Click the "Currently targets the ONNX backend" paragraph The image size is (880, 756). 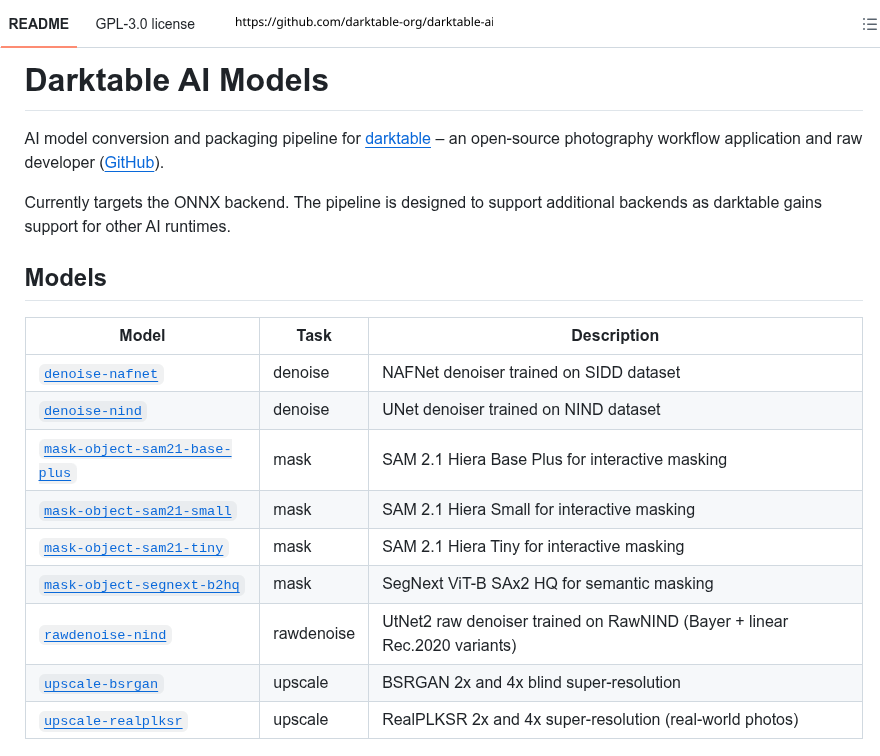(423, 214)
